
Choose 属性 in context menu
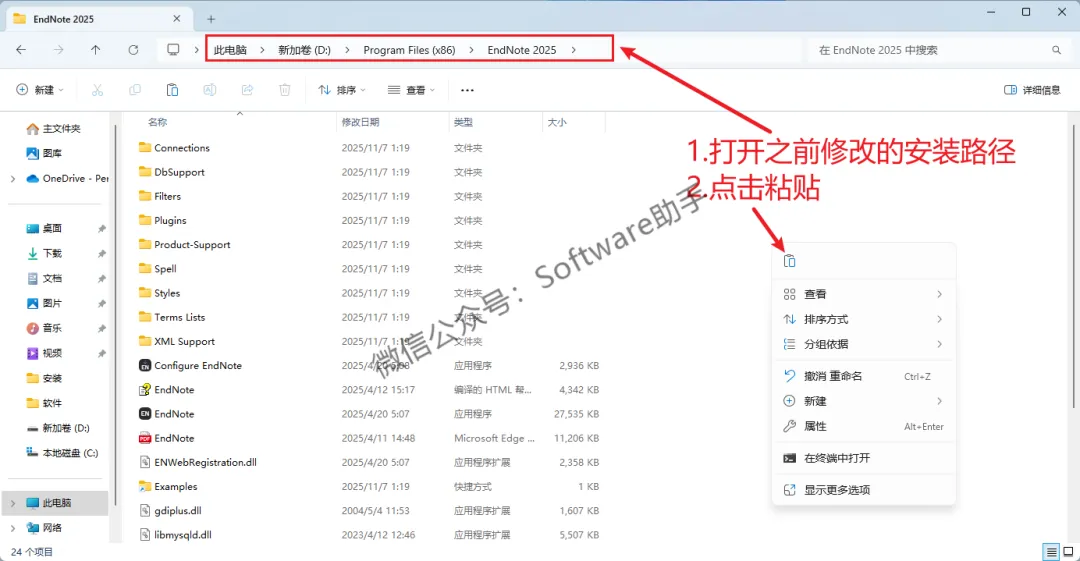(864, 426)
